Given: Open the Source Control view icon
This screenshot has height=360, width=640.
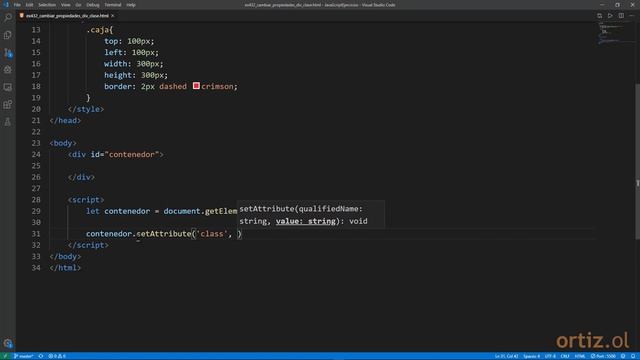Looking at the screenshot, I should pyautogui.click(x=8, y=53).
